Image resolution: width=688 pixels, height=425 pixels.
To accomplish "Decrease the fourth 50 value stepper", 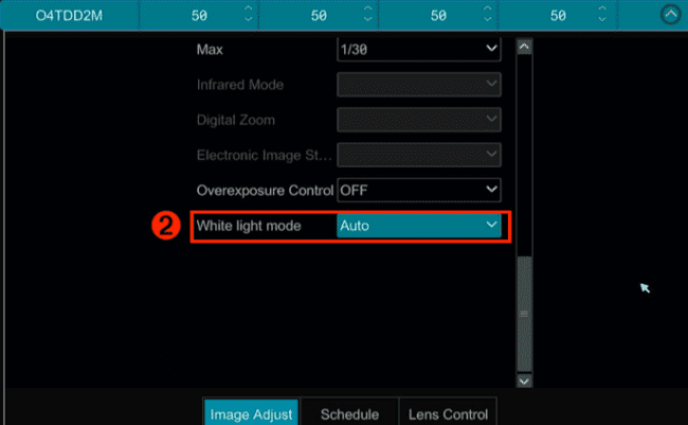I will [602, 19].
